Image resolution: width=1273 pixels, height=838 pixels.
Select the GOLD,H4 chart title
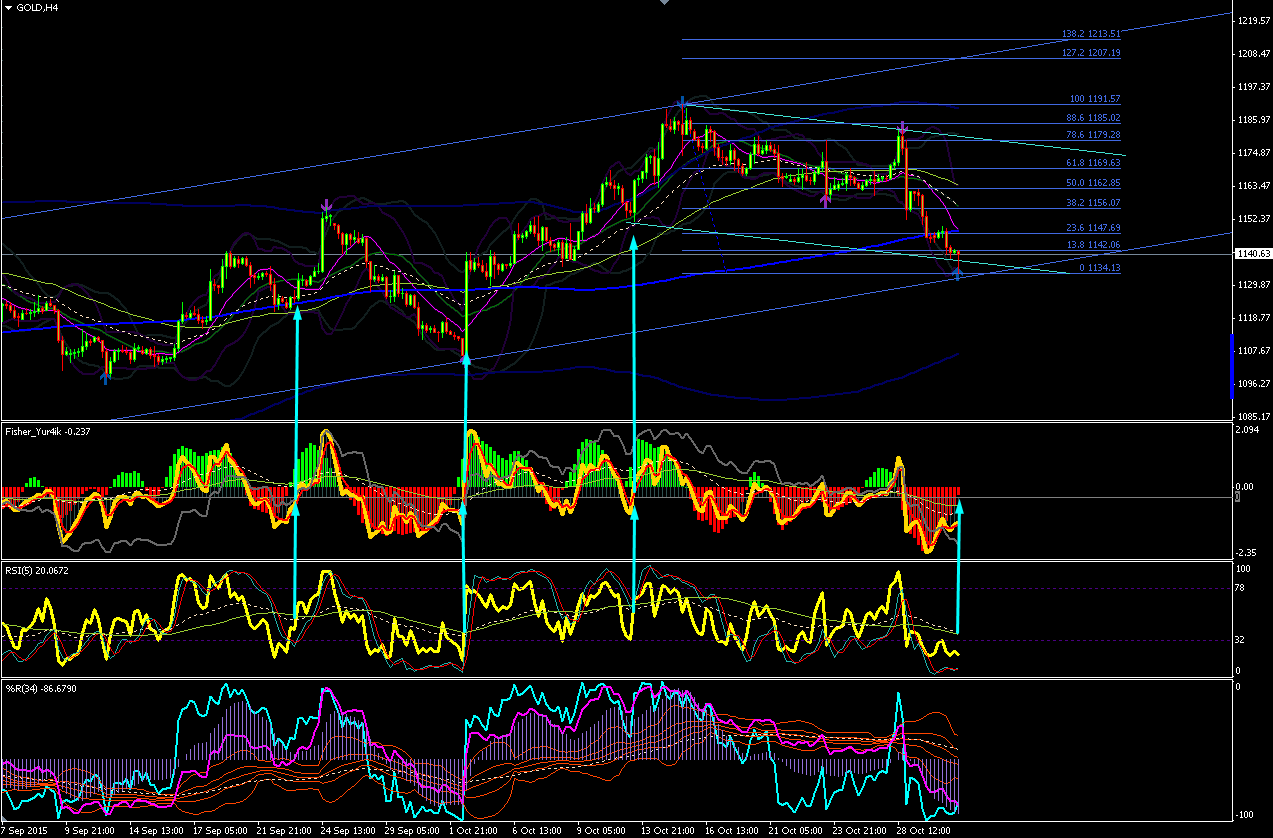click(37, 8)
